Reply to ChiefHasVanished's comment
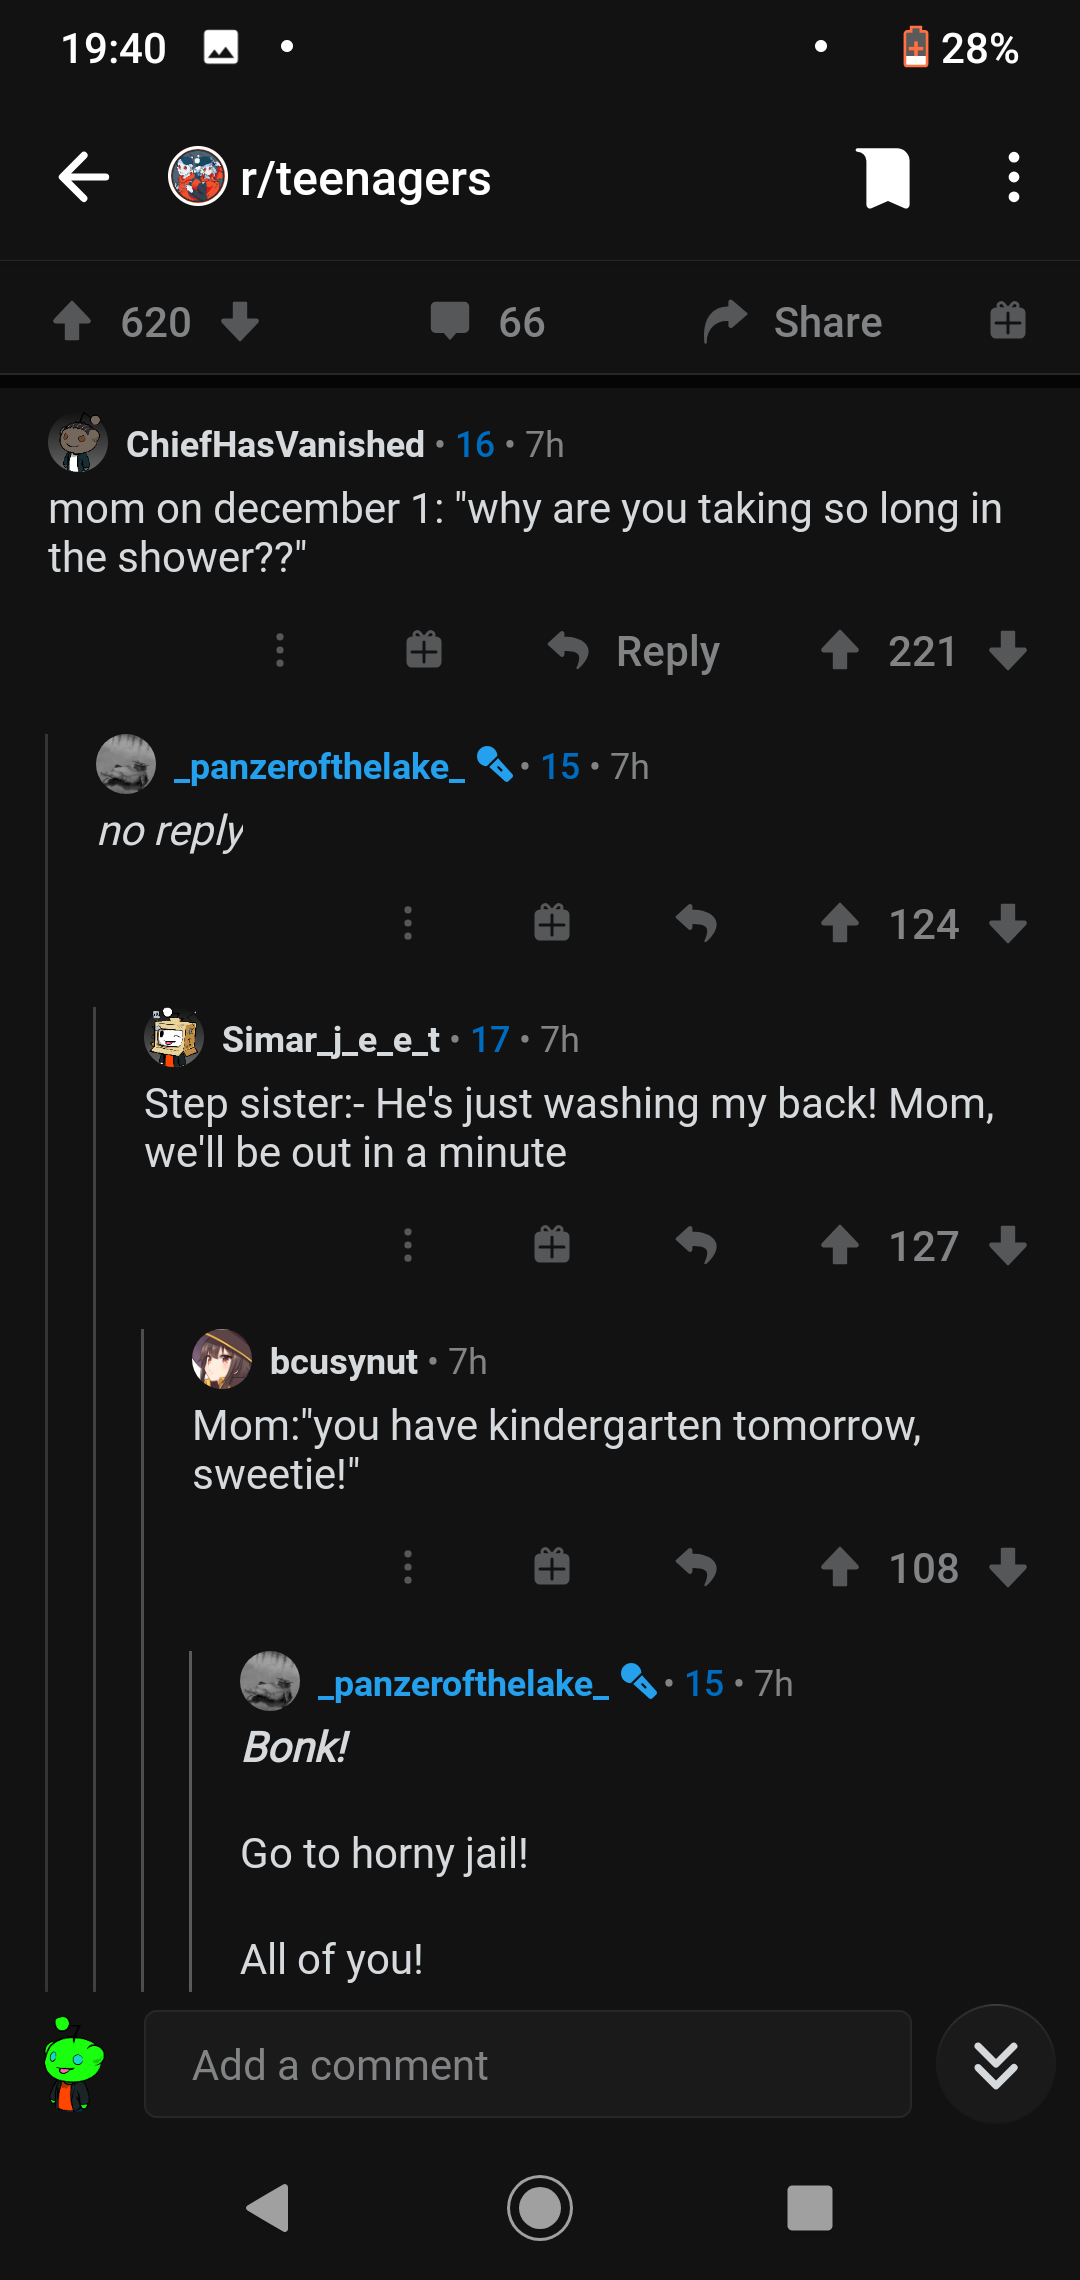 [x=634, y=652]
